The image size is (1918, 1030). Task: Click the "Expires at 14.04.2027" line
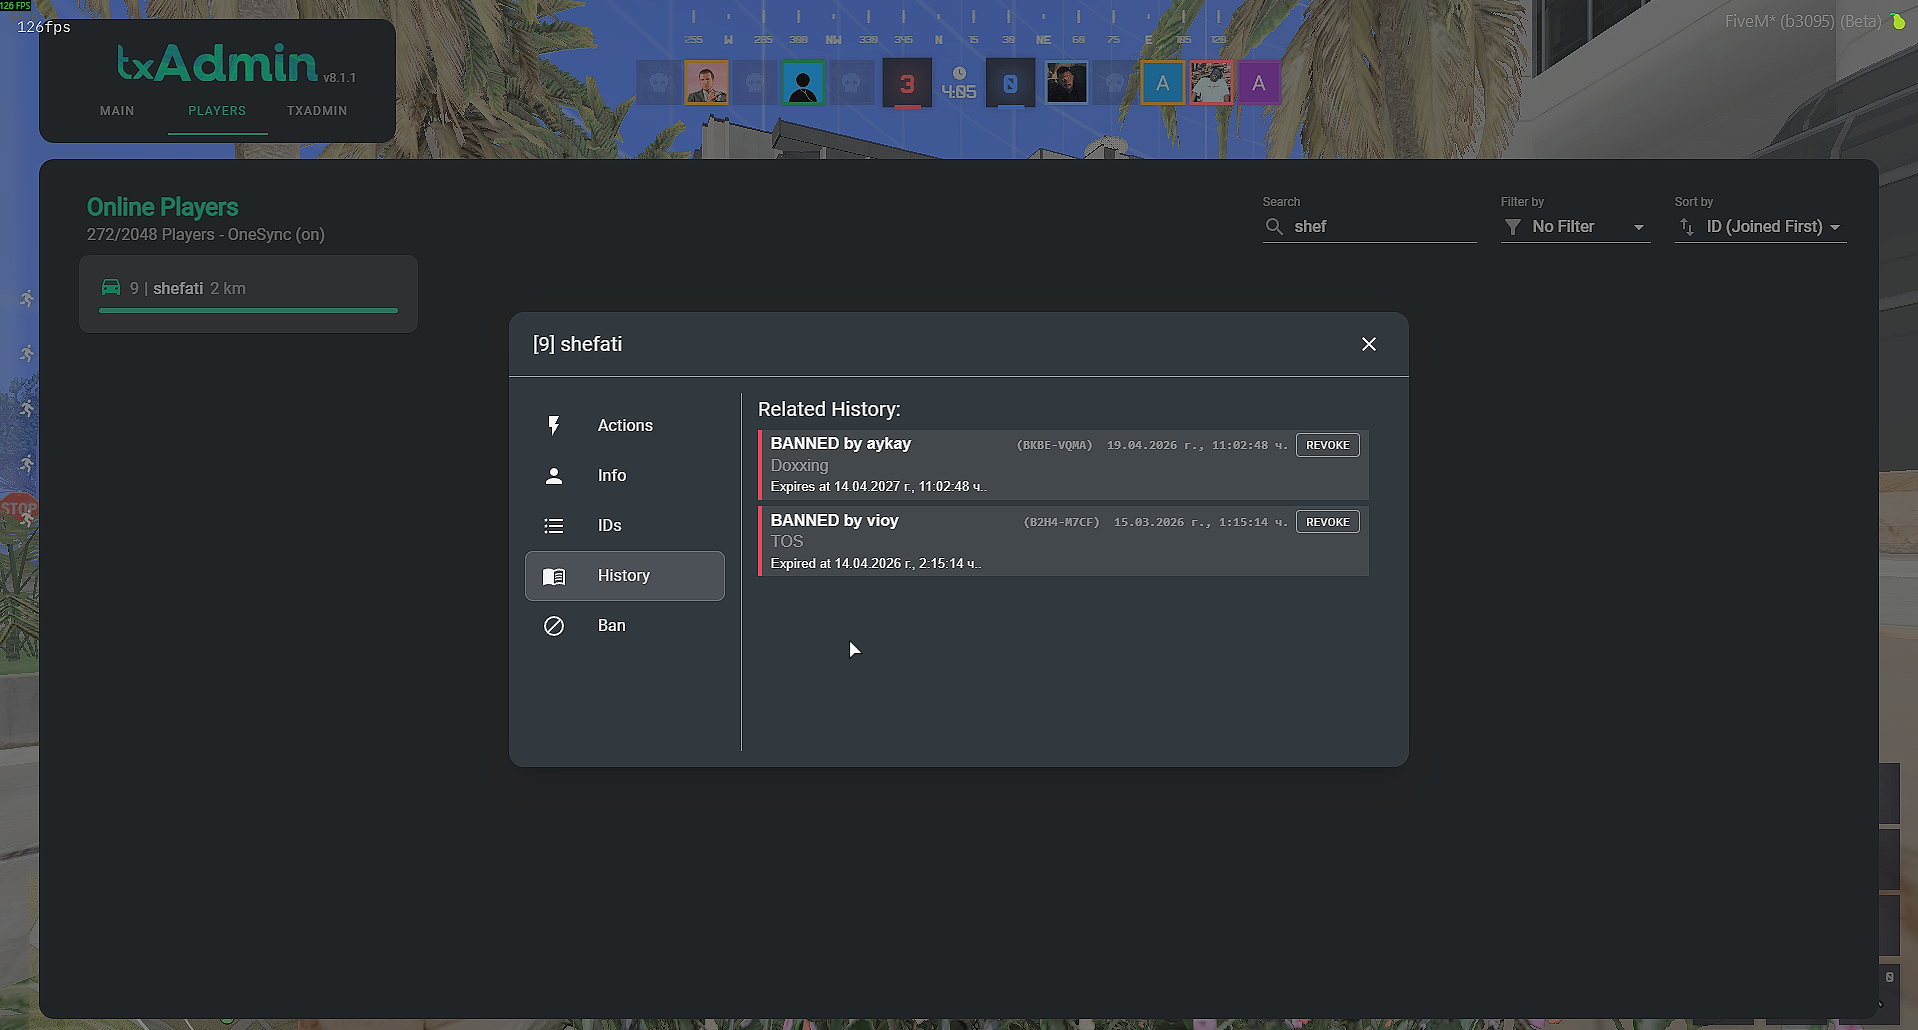[878, 487]
